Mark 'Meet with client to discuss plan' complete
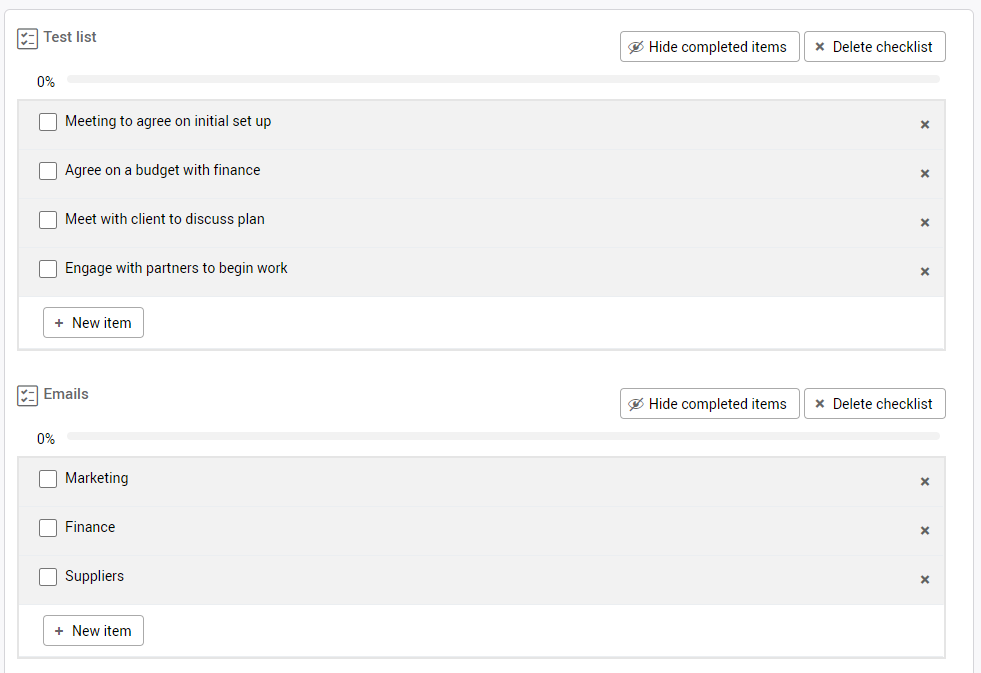Image resolution: width=981 pixels, height=673 pixels. coord(48,220)
